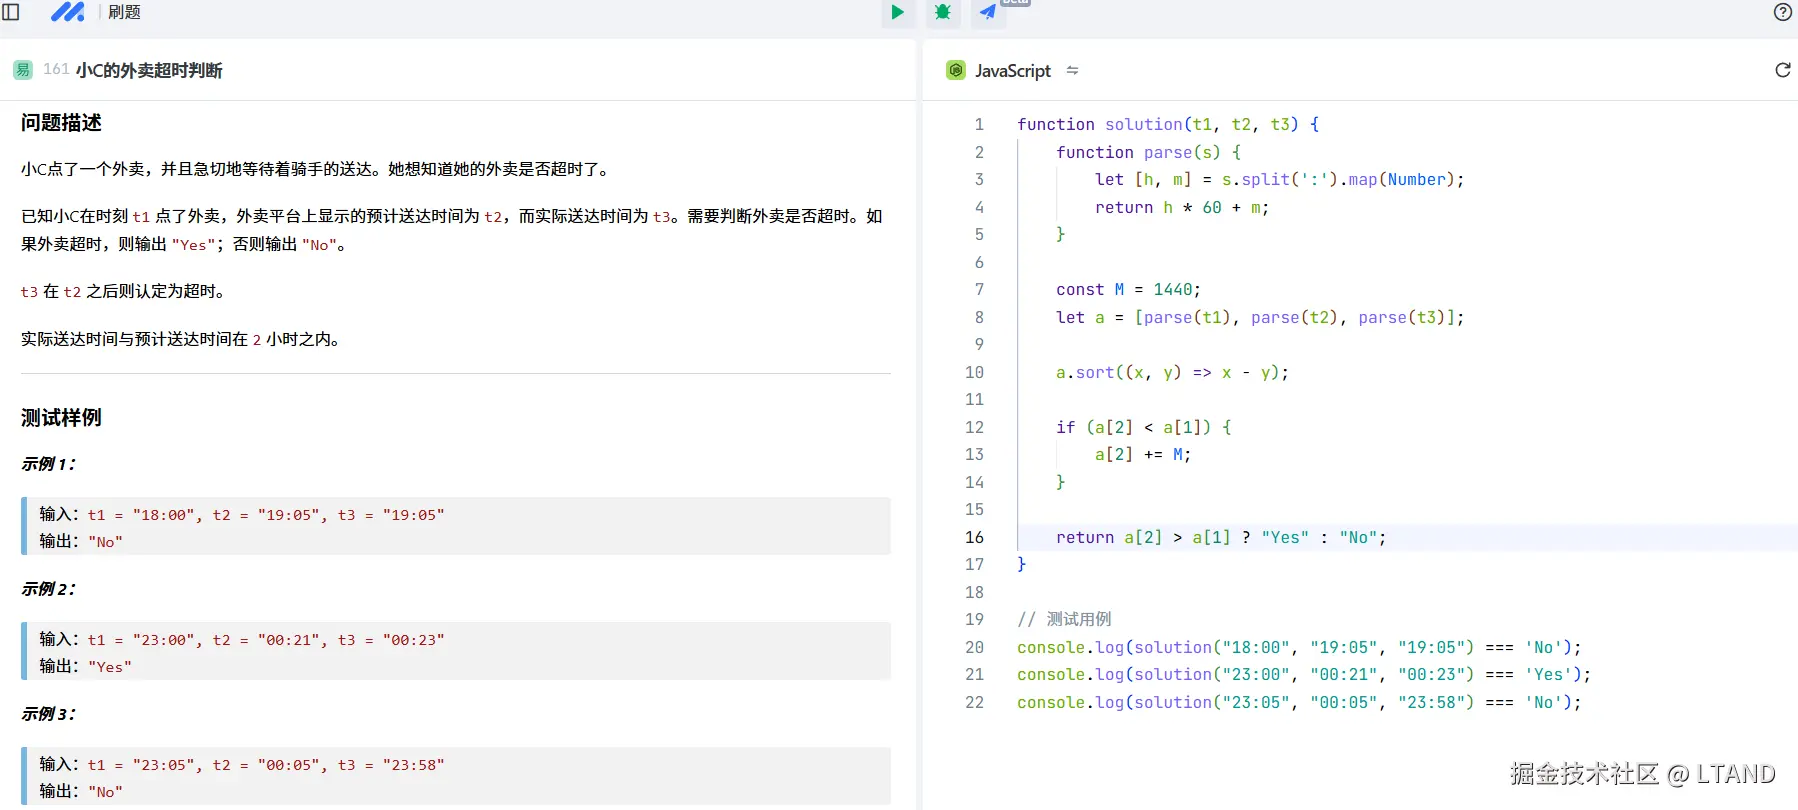Click the const M = 1440 code line
This screenshot has height=810, width=1798.
(x=1127, y=289)
